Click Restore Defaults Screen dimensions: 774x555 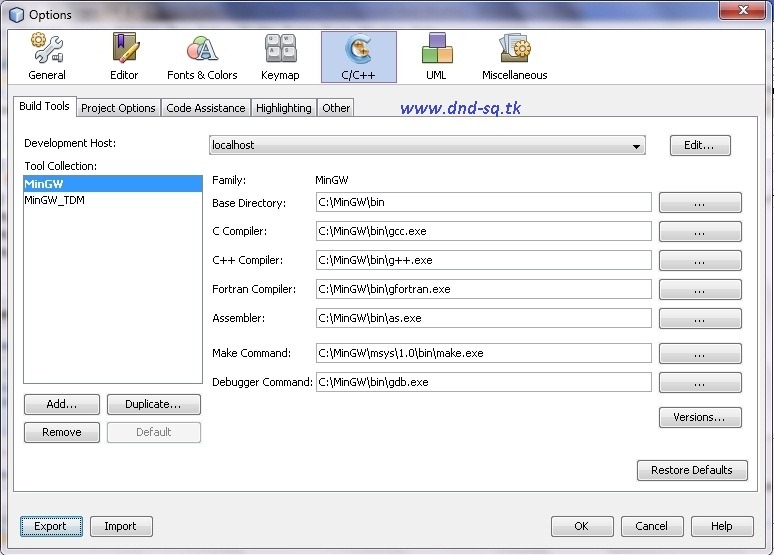692,470
